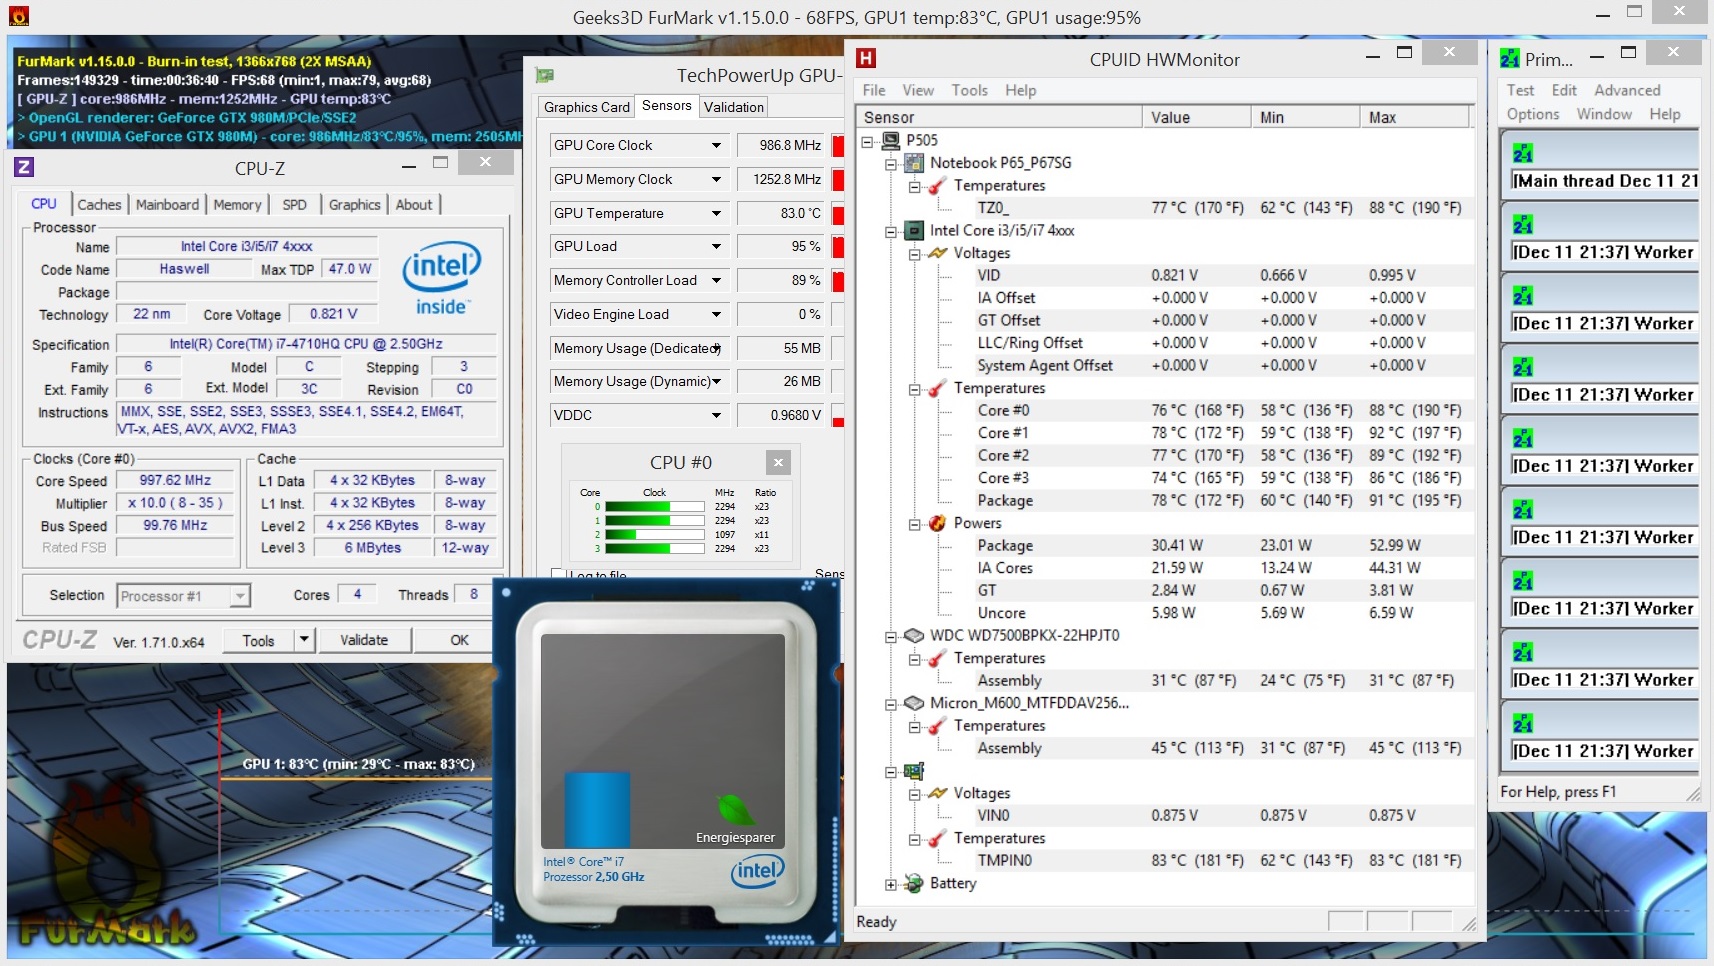Open the GPU Memory Clock sensor dropdown

click(716, 179)
